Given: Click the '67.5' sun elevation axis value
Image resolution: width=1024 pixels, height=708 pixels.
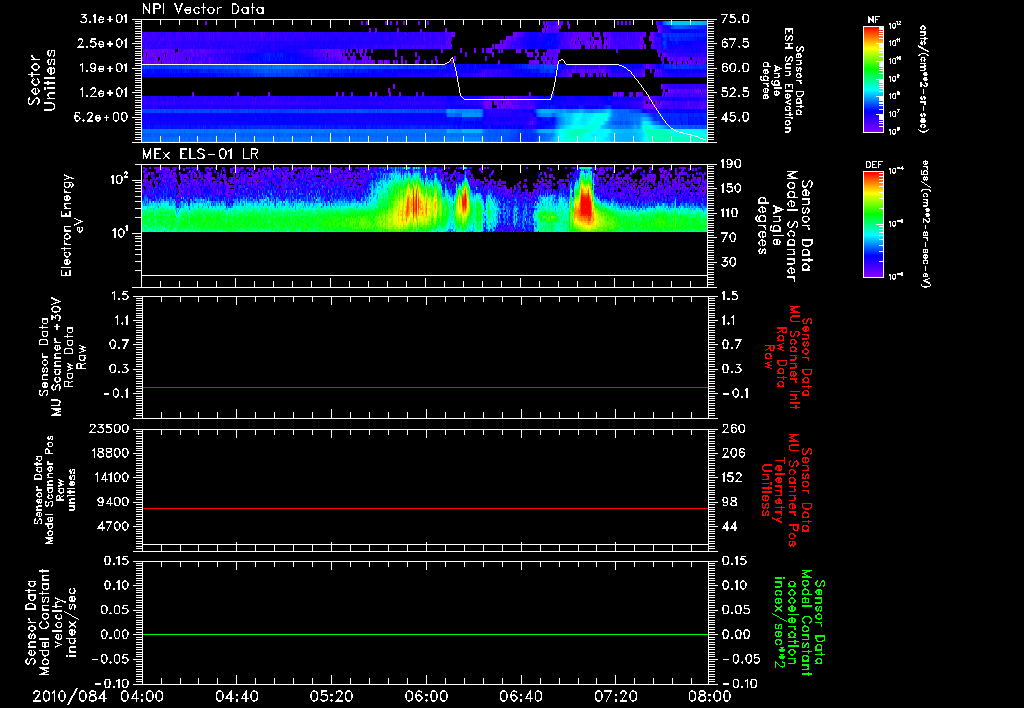Looking at the screenshot, I should (x=735, y=43).
